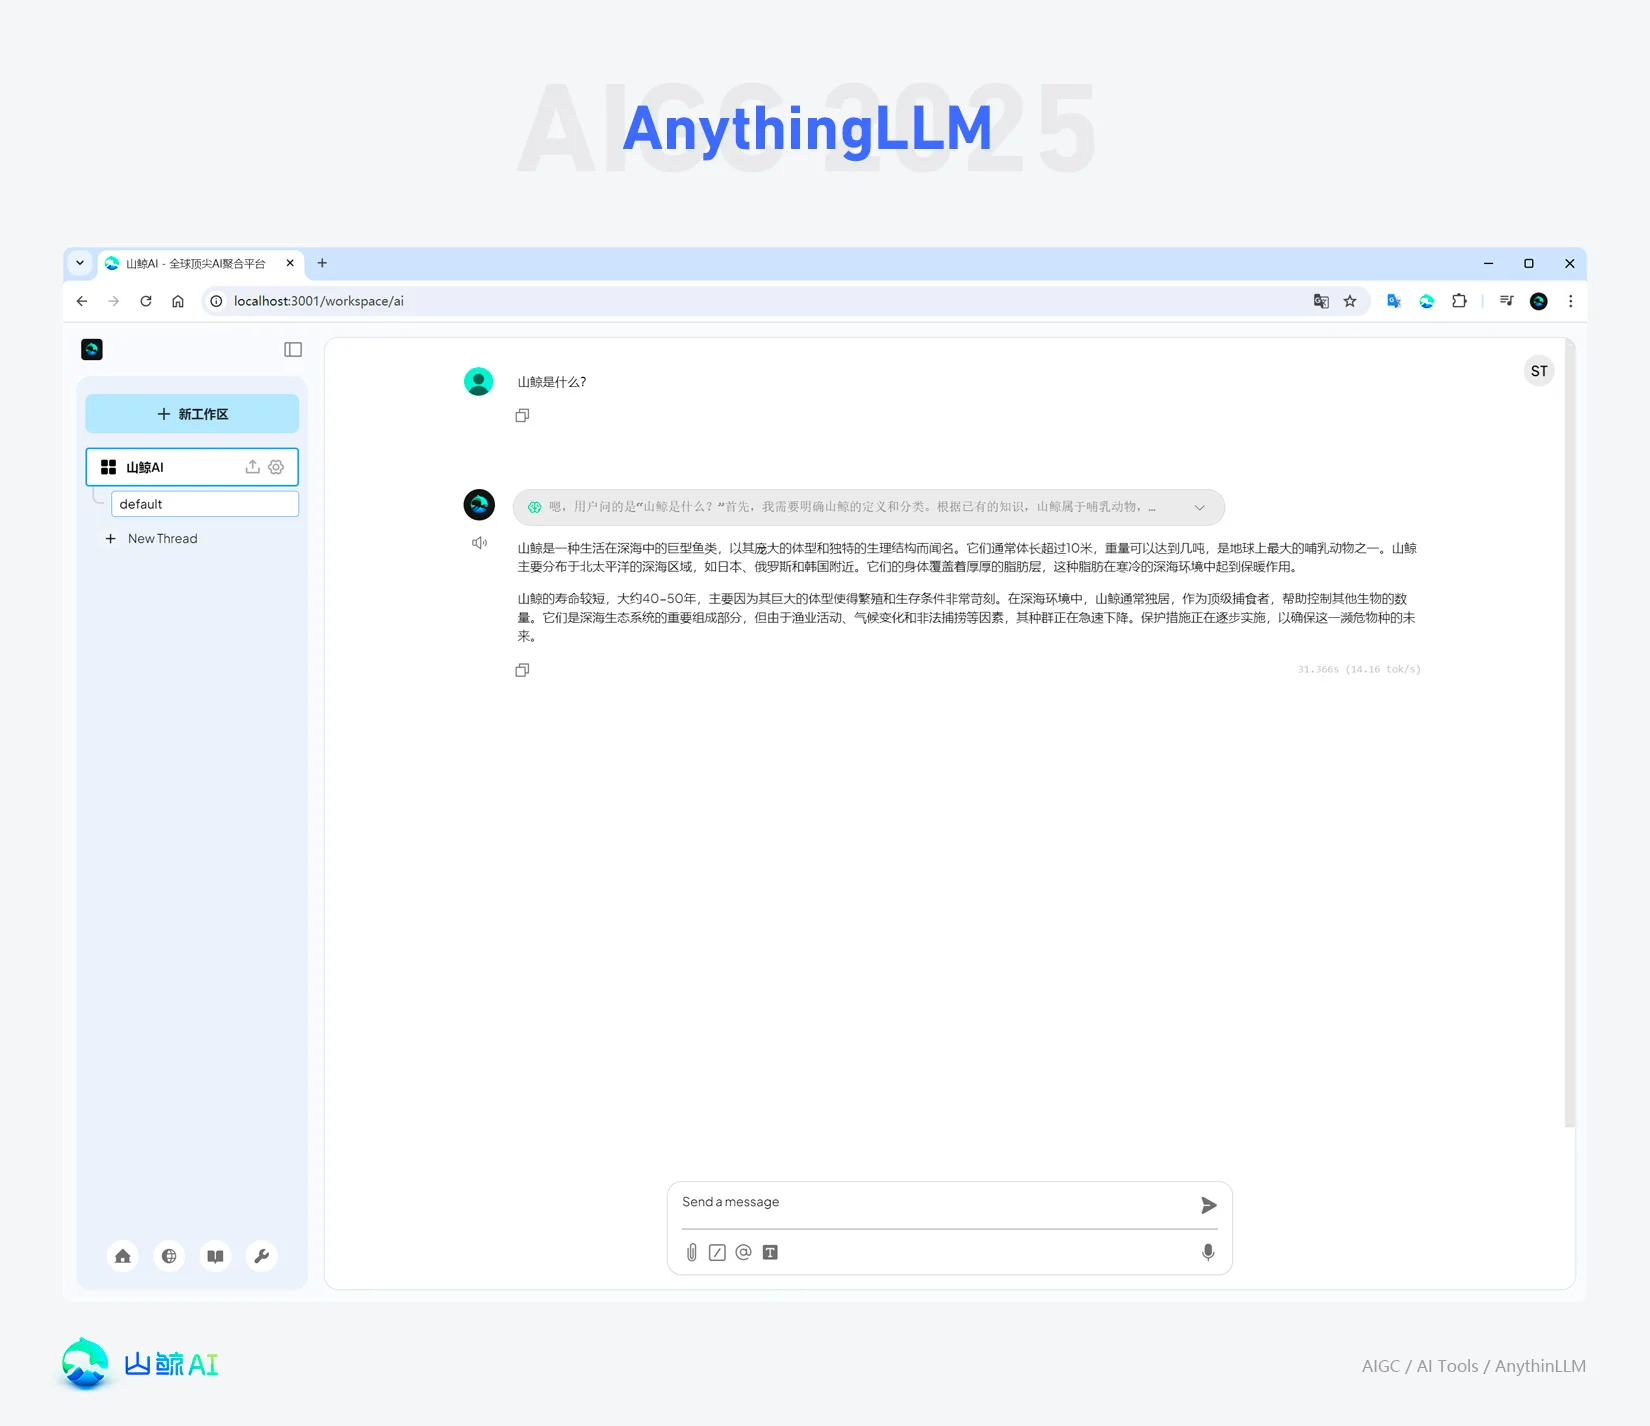
Task: Open the text size icon in message box
Action: (x=770, y=1253)
